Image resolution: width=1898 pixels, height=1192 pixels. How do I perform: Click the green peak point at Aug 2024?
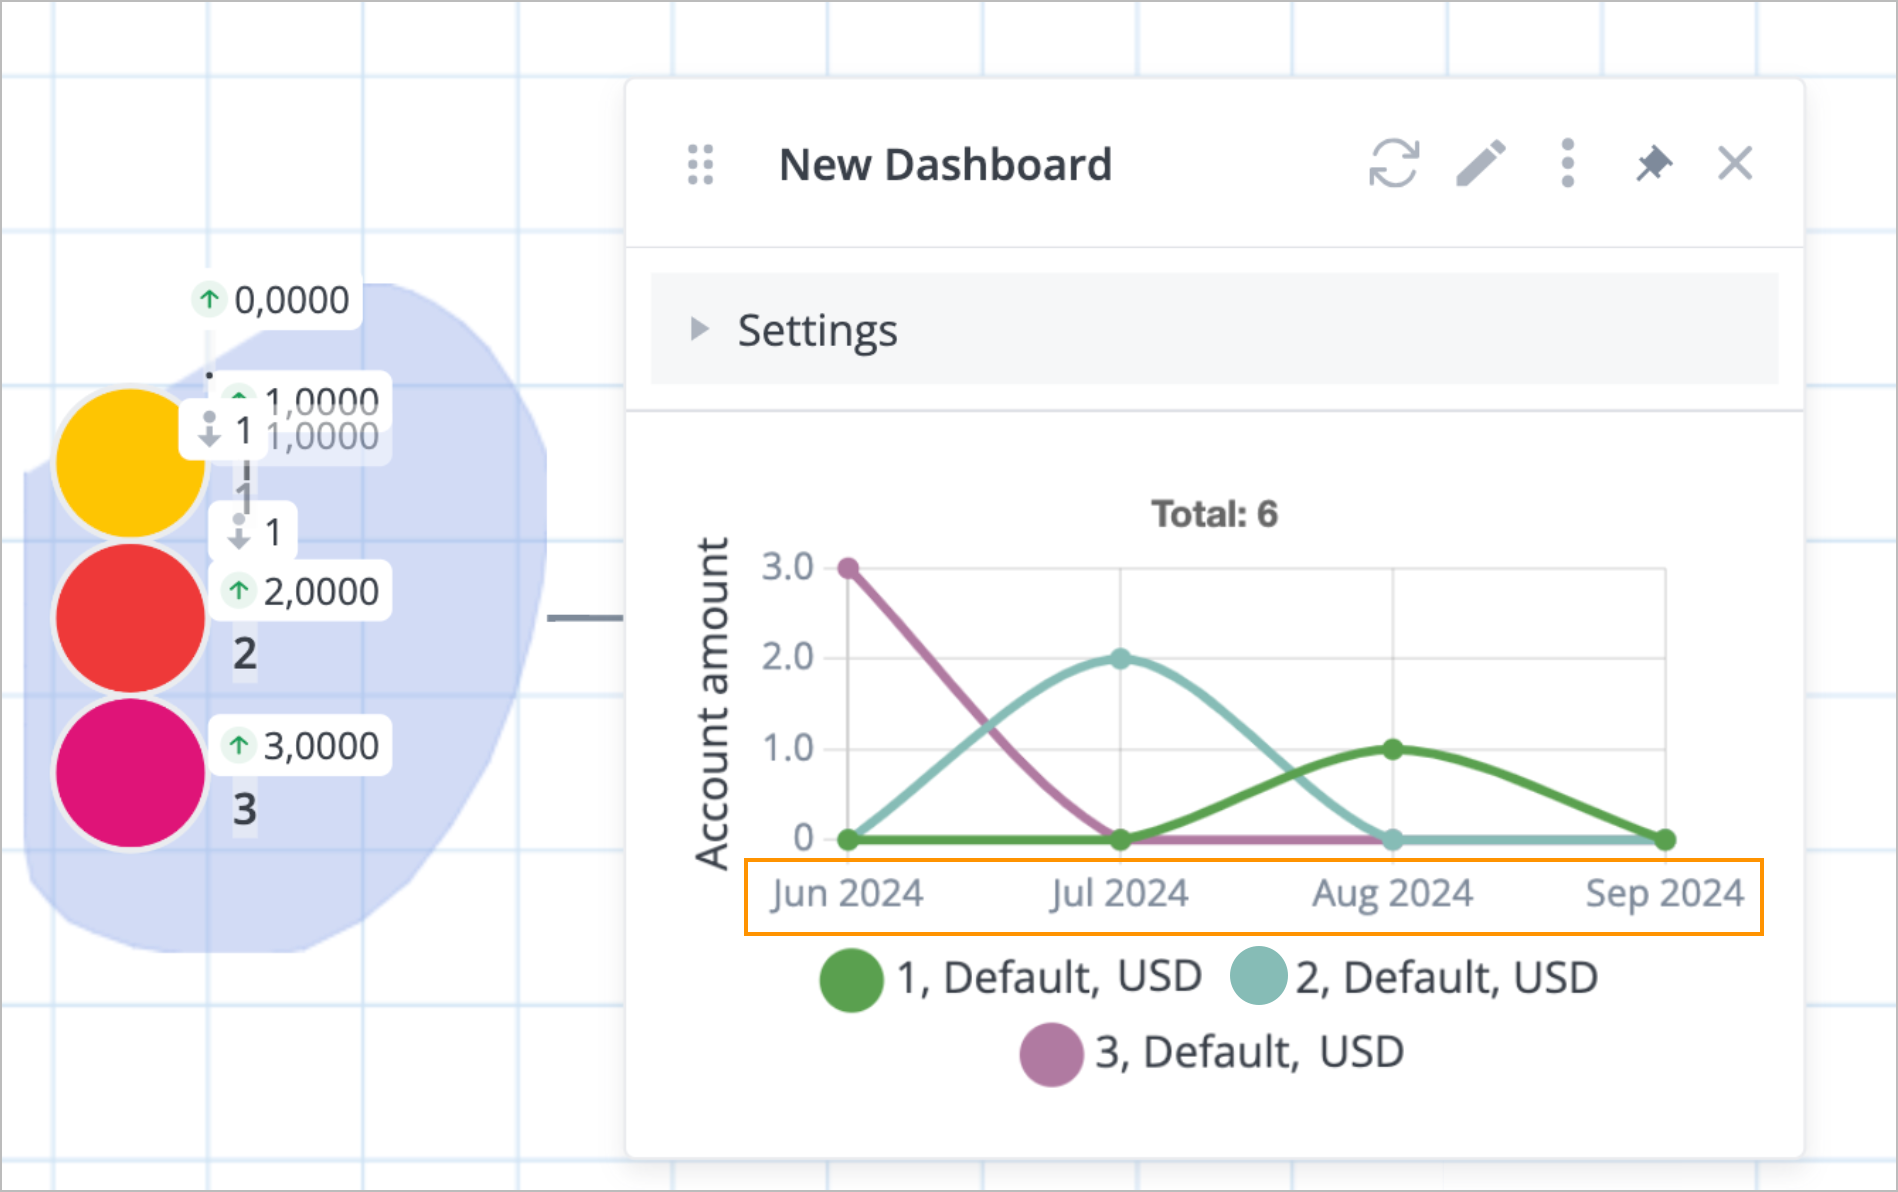(1393, 749)
